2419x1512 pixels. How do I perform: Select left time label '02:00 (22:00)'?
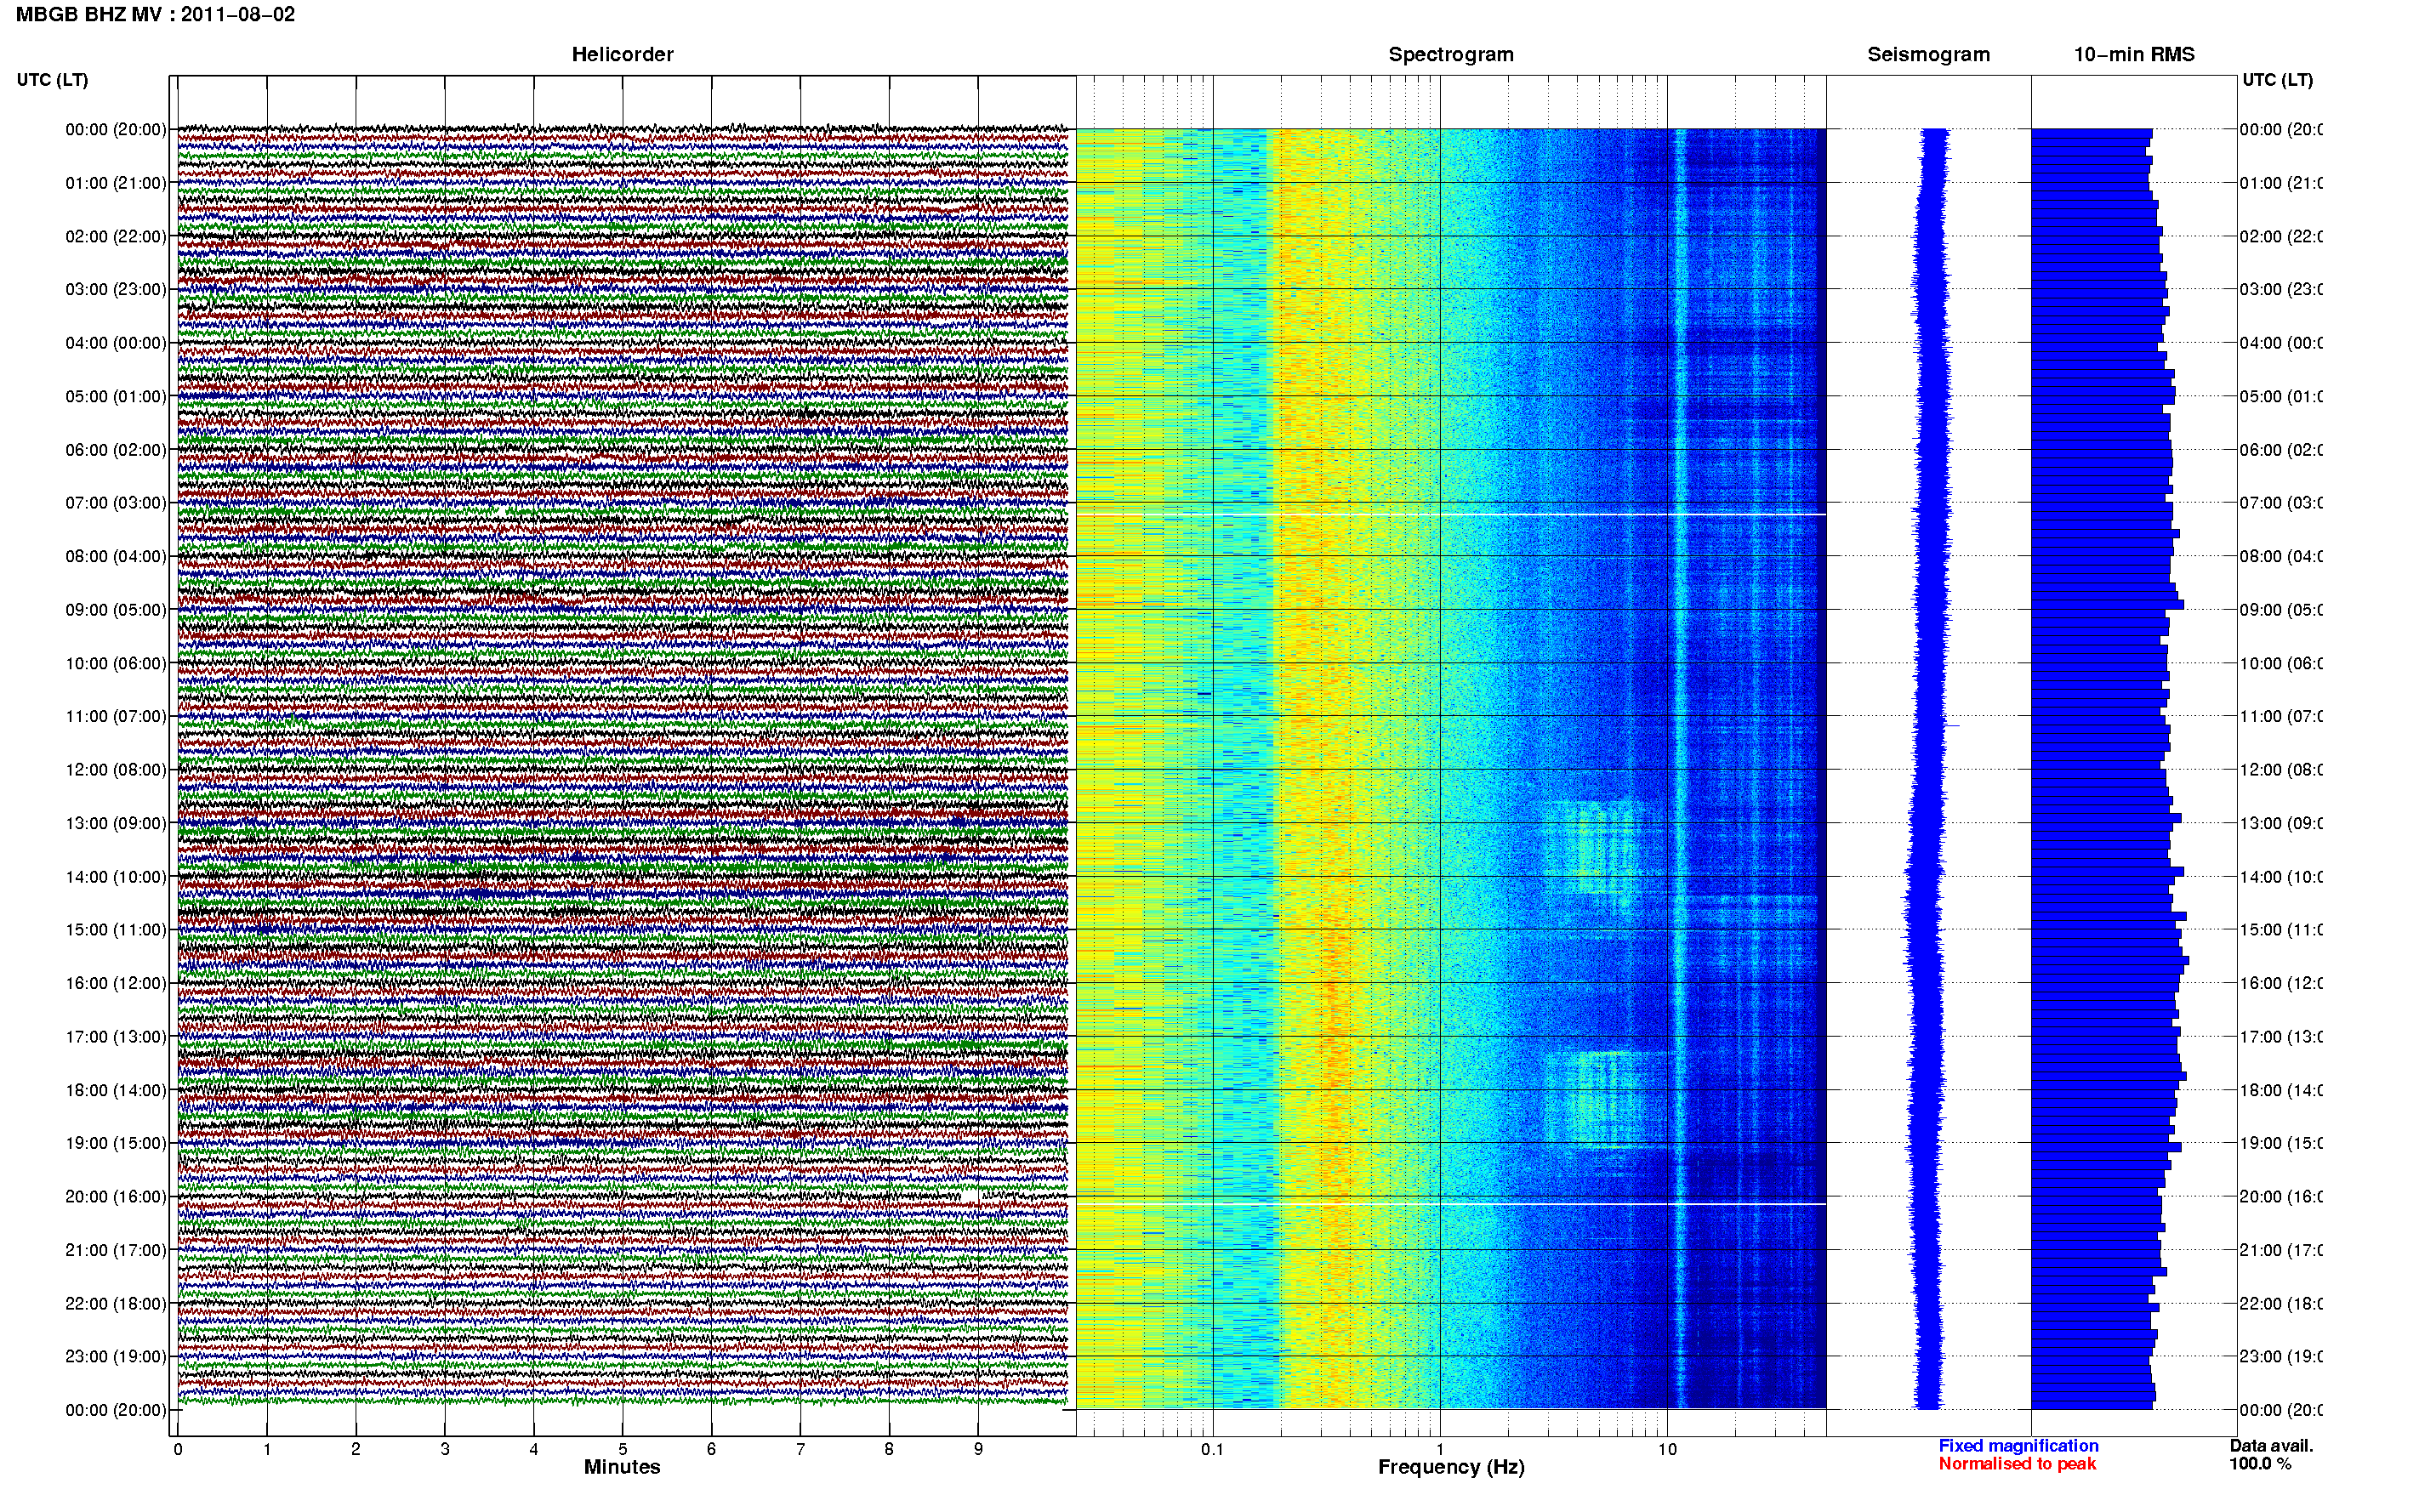116,236
